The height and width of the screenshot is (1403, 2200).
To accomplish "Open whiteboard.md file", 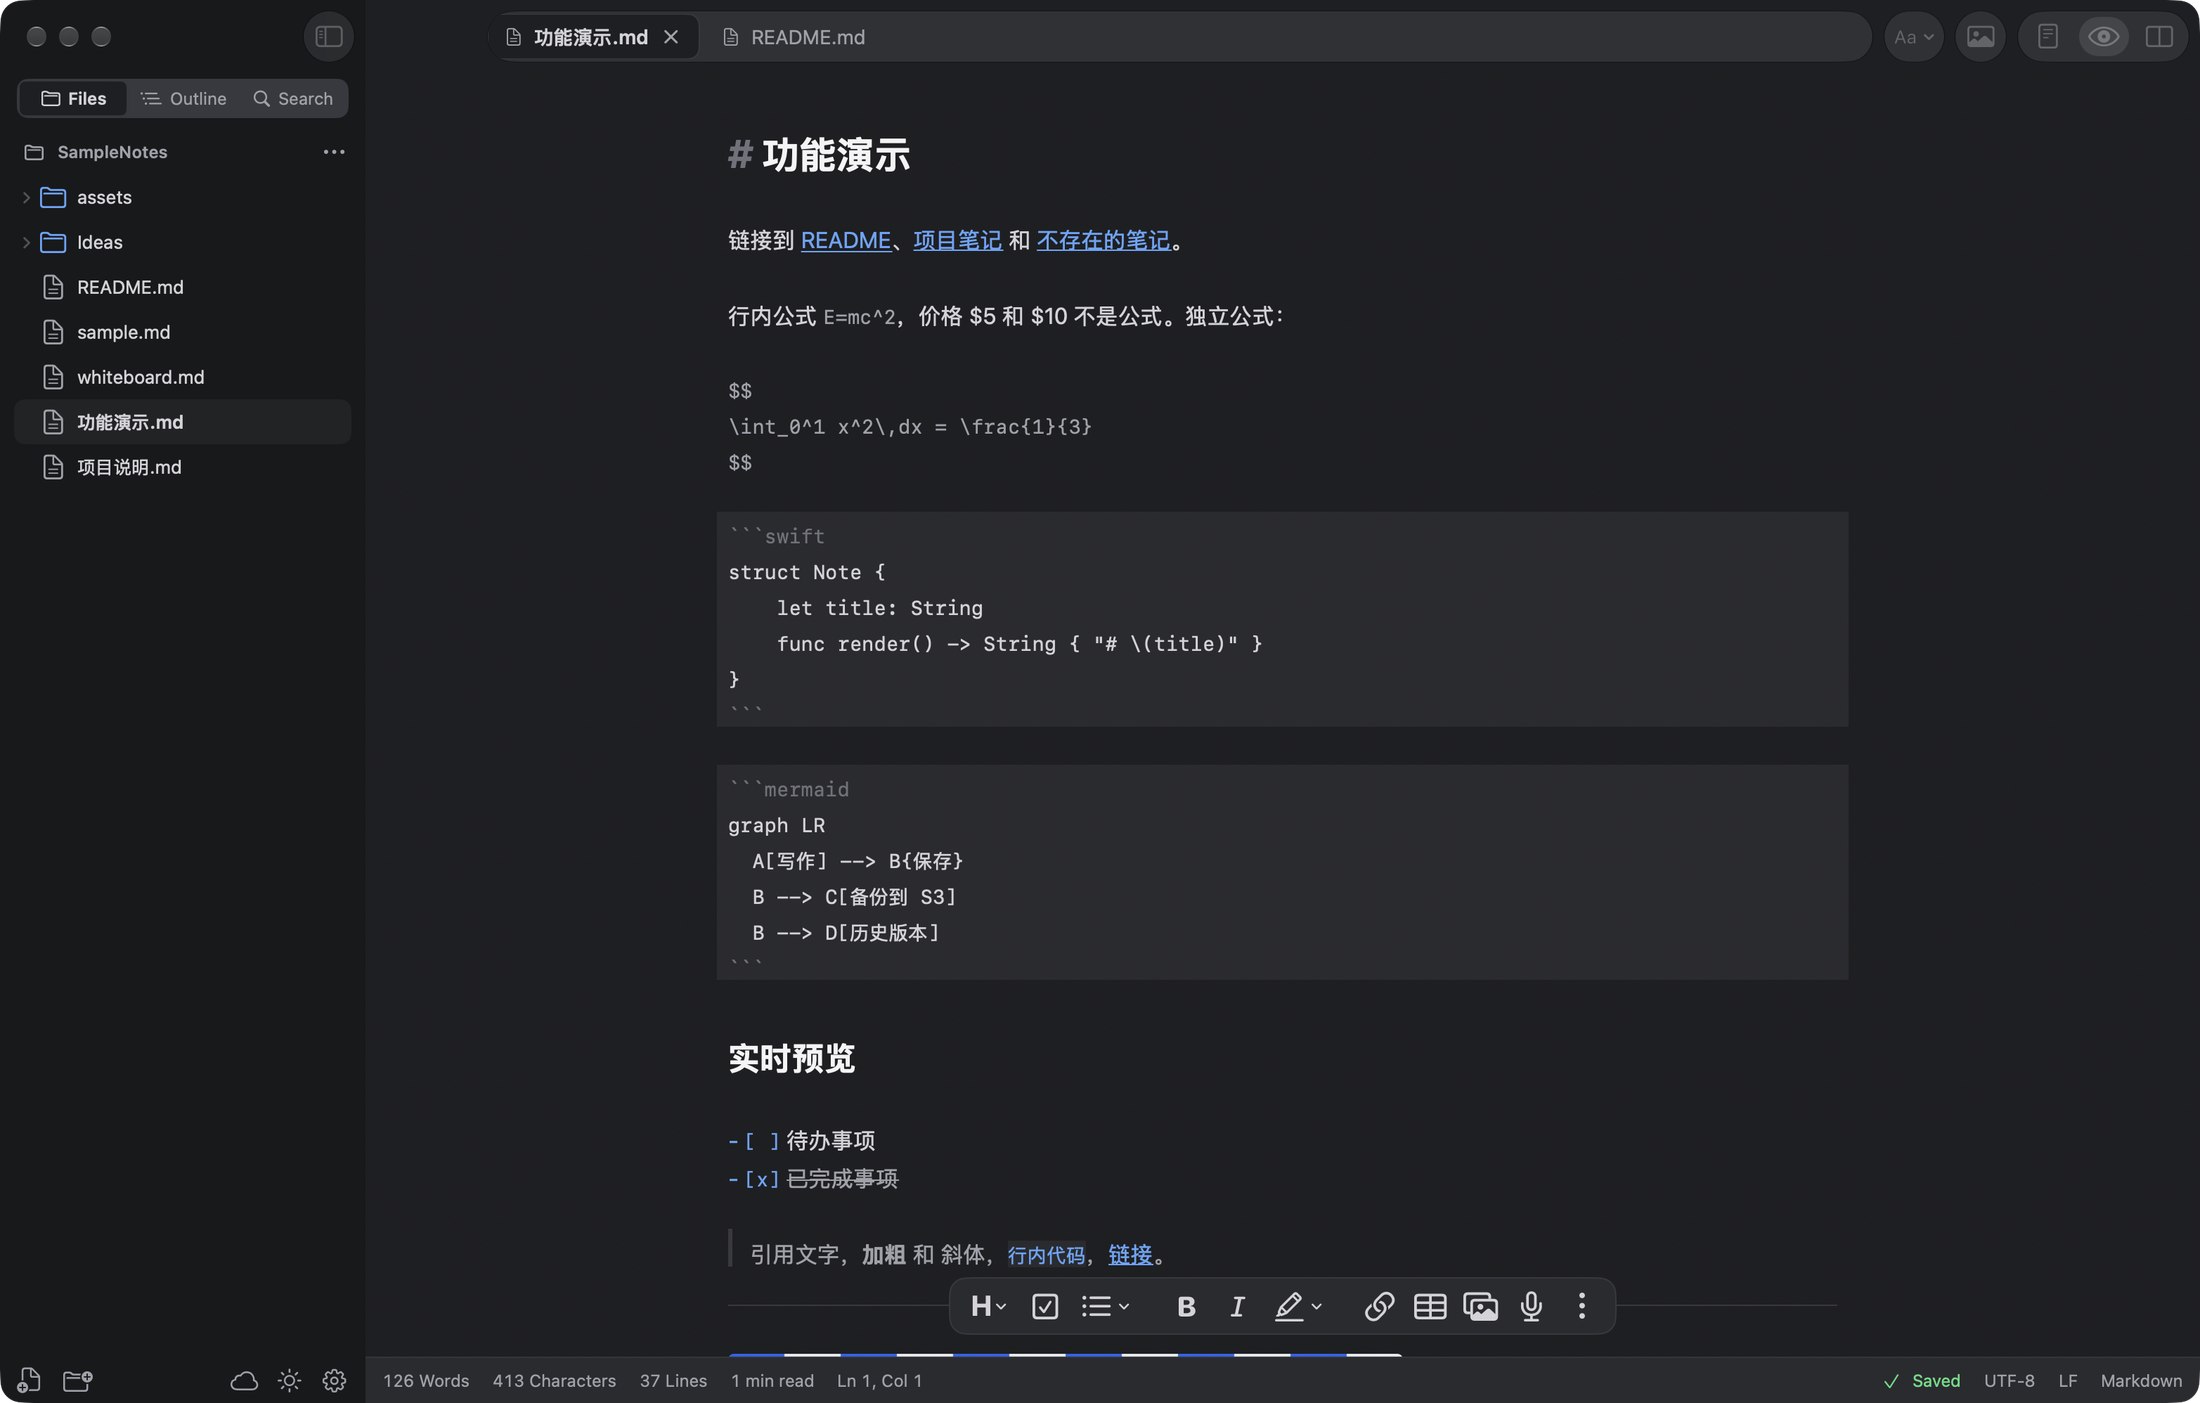I will click(x=183, y=377).
